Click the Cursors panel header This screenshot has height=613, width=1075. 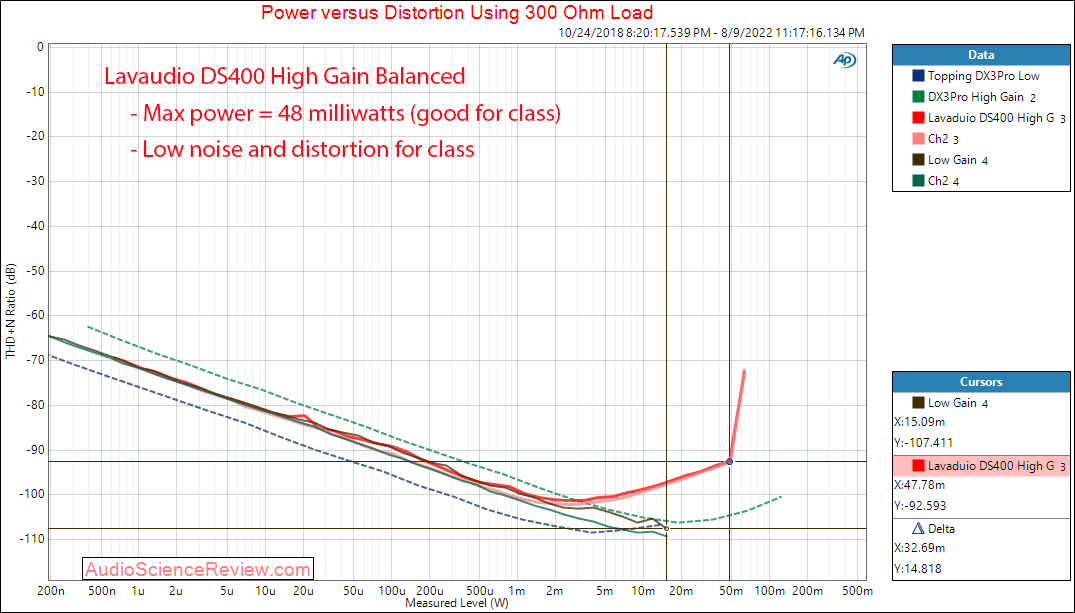pyautogui.click(x=981, y=382)
